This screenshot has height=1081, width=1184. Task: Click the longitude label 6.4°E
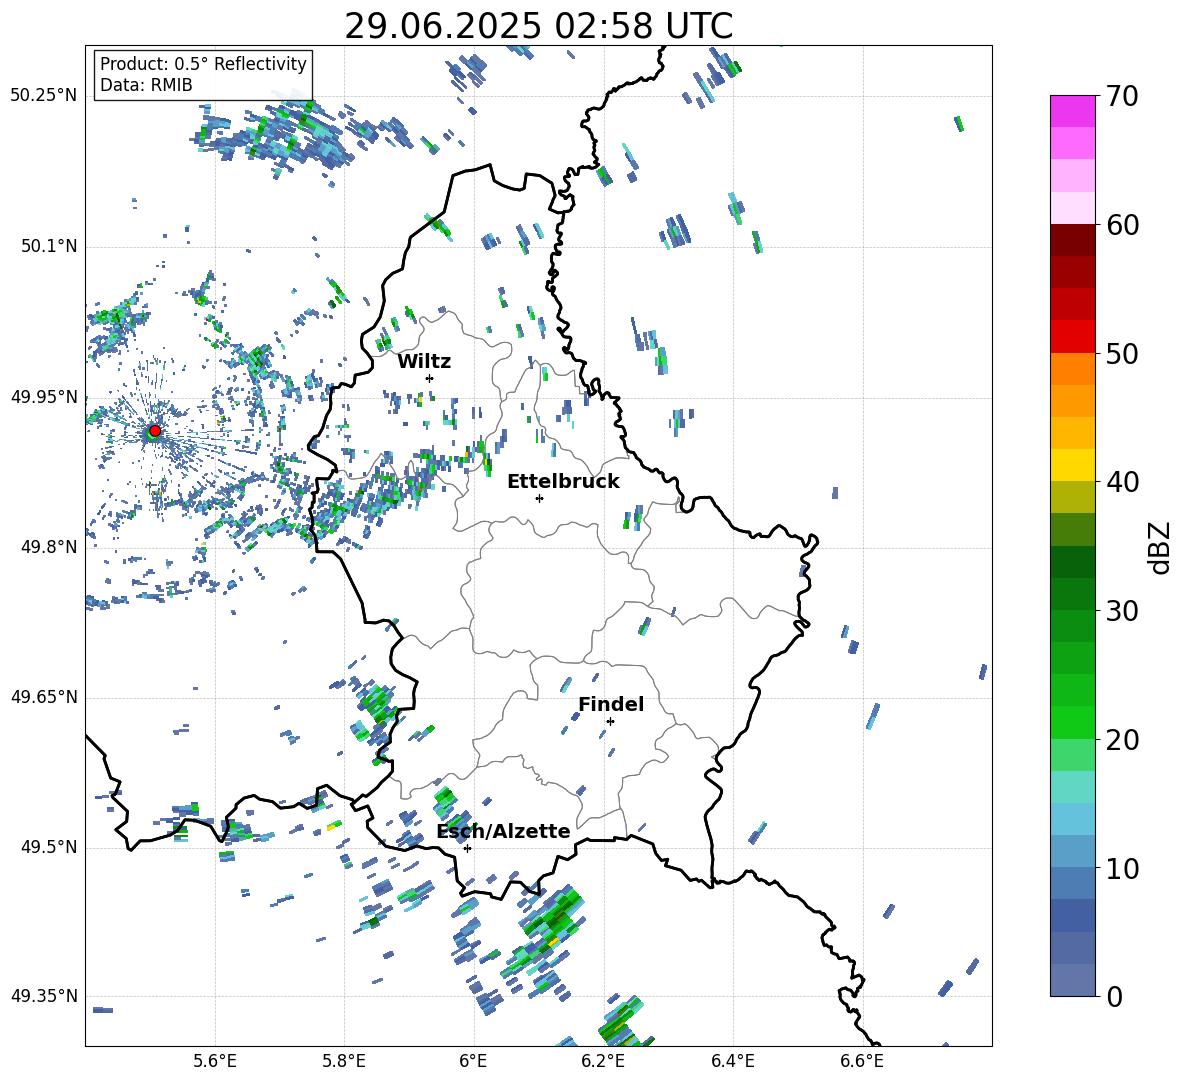tap(733, 1061)
